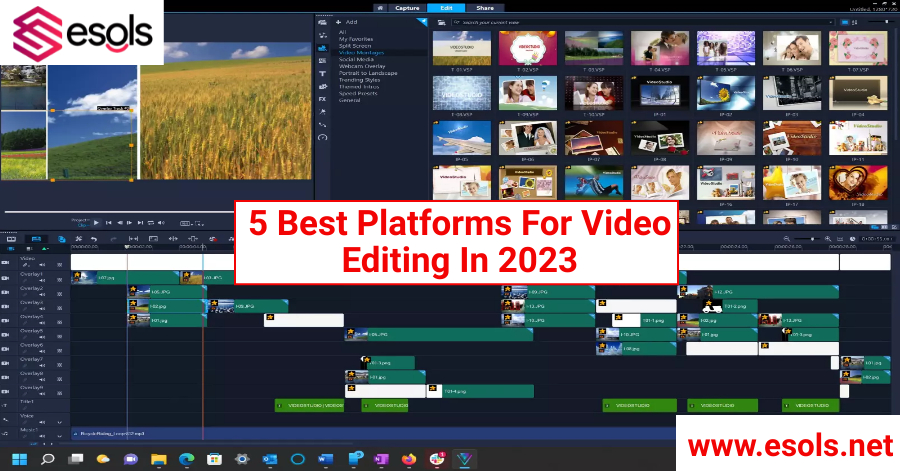Jump to the start of preview
This screenshot has height=471, width=900.
point(108,223)
